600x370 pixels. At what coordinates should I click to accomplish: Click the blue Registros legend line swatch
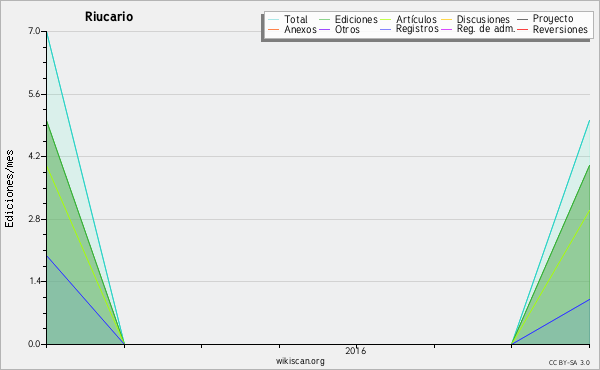pyautogui.click(x=385, y=29)
